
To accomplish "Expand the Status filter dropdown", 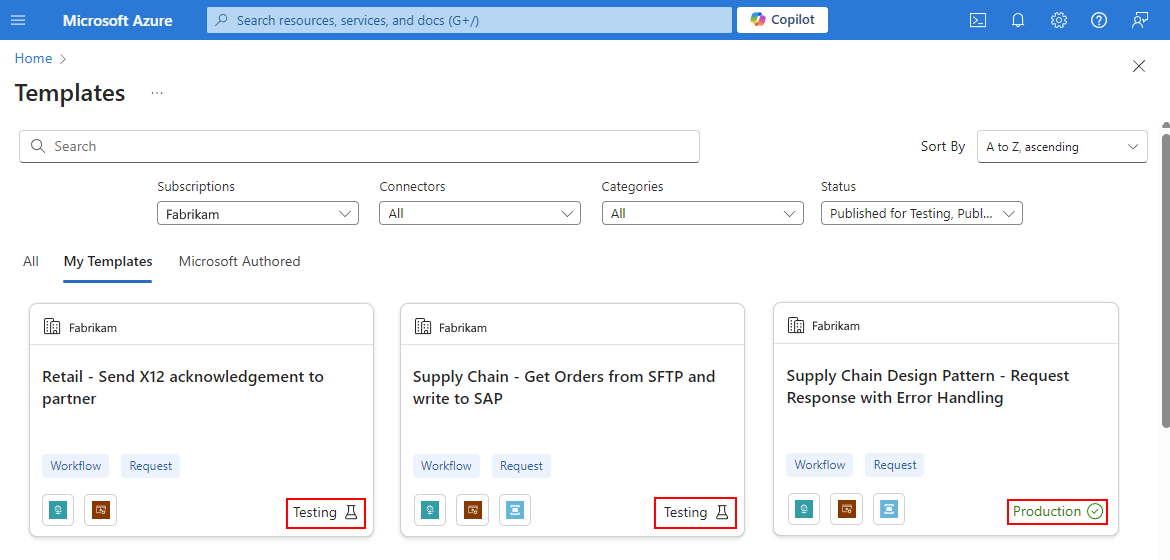I will click(x=922, y=214).
